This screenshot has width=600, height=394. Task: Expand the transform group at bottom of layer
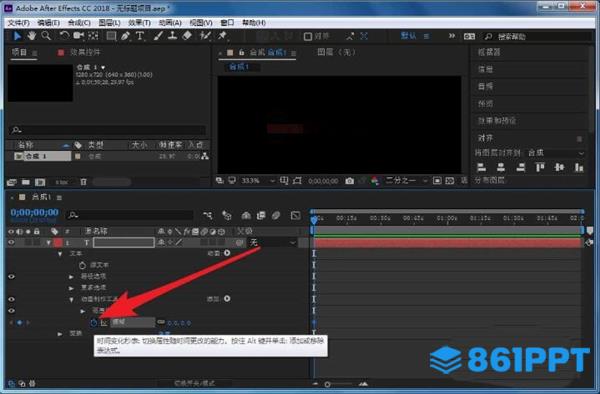(60, 334)
